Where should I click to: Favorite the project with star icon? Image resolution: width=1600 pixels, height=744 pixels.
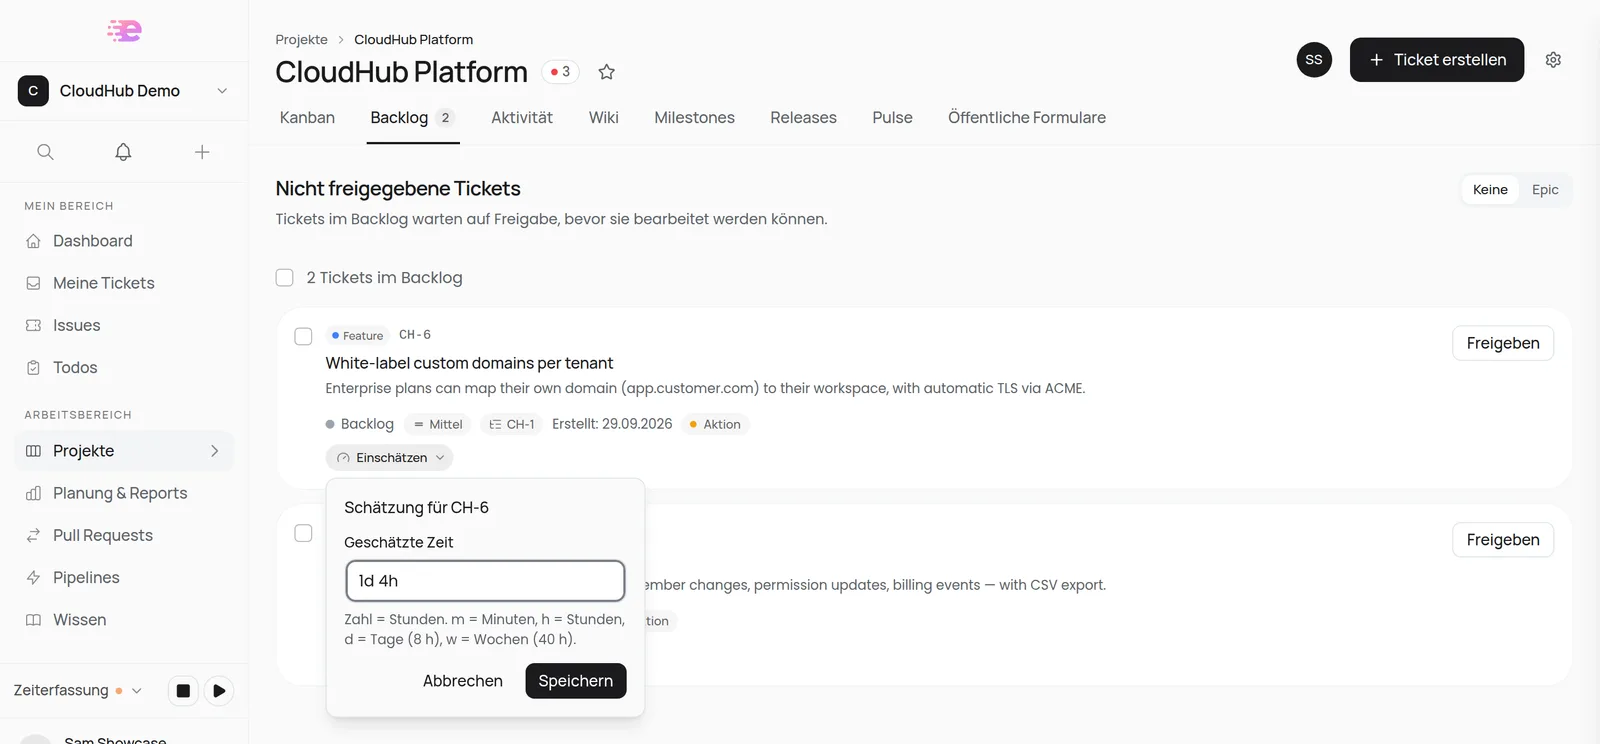click(606, 72)
